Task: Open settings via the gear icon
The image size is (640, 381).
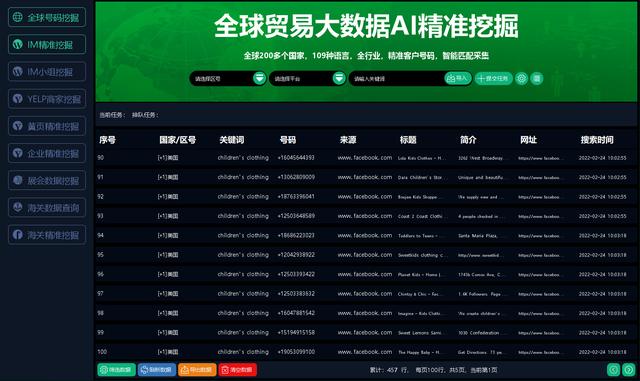Action: tap(521, 78)
